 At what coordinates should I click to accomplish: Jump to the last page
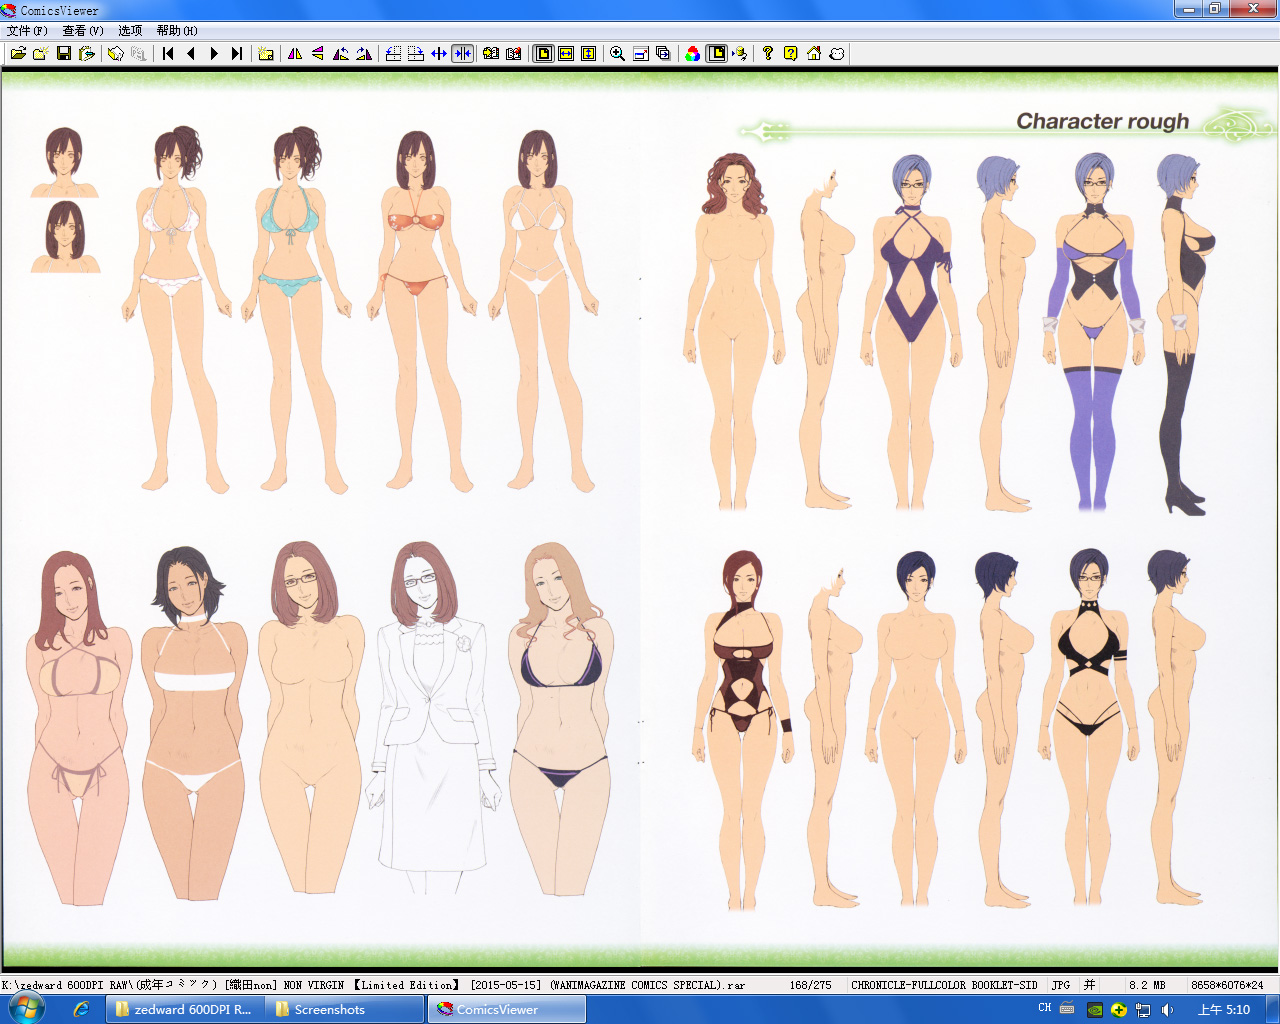pos(237,54)
